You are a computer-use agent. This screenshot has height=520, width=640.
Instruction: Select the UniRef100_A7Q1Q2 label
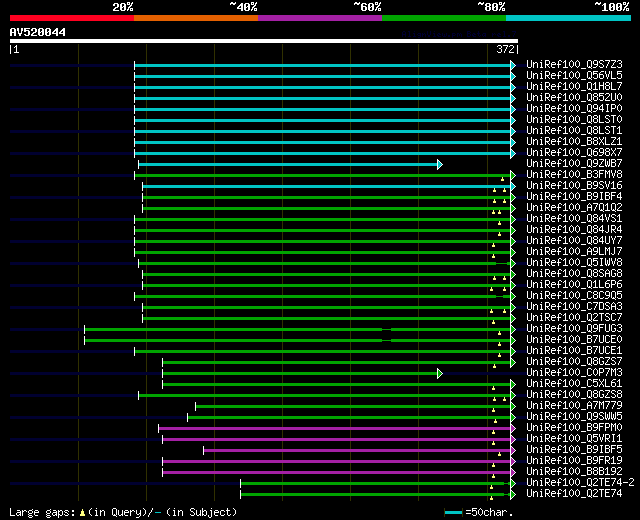tap(574, 208)
